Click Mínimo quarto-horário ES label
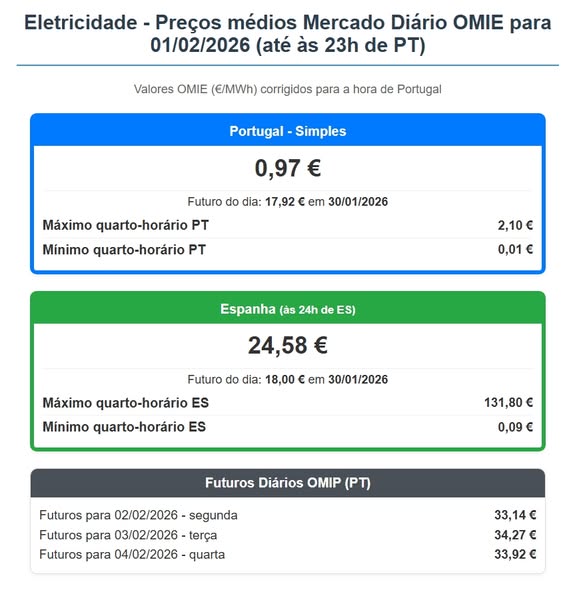 click(124, 427)
